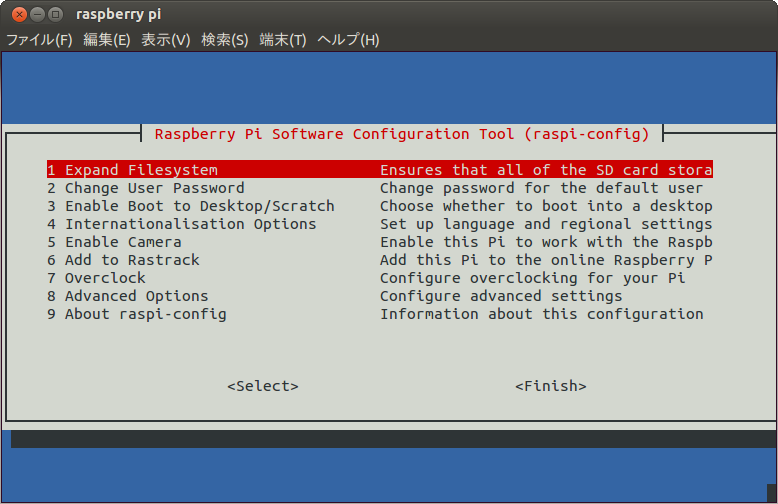Open the 検索(S) menu
This screenshot has height=504, width=778.
[225, 40]
